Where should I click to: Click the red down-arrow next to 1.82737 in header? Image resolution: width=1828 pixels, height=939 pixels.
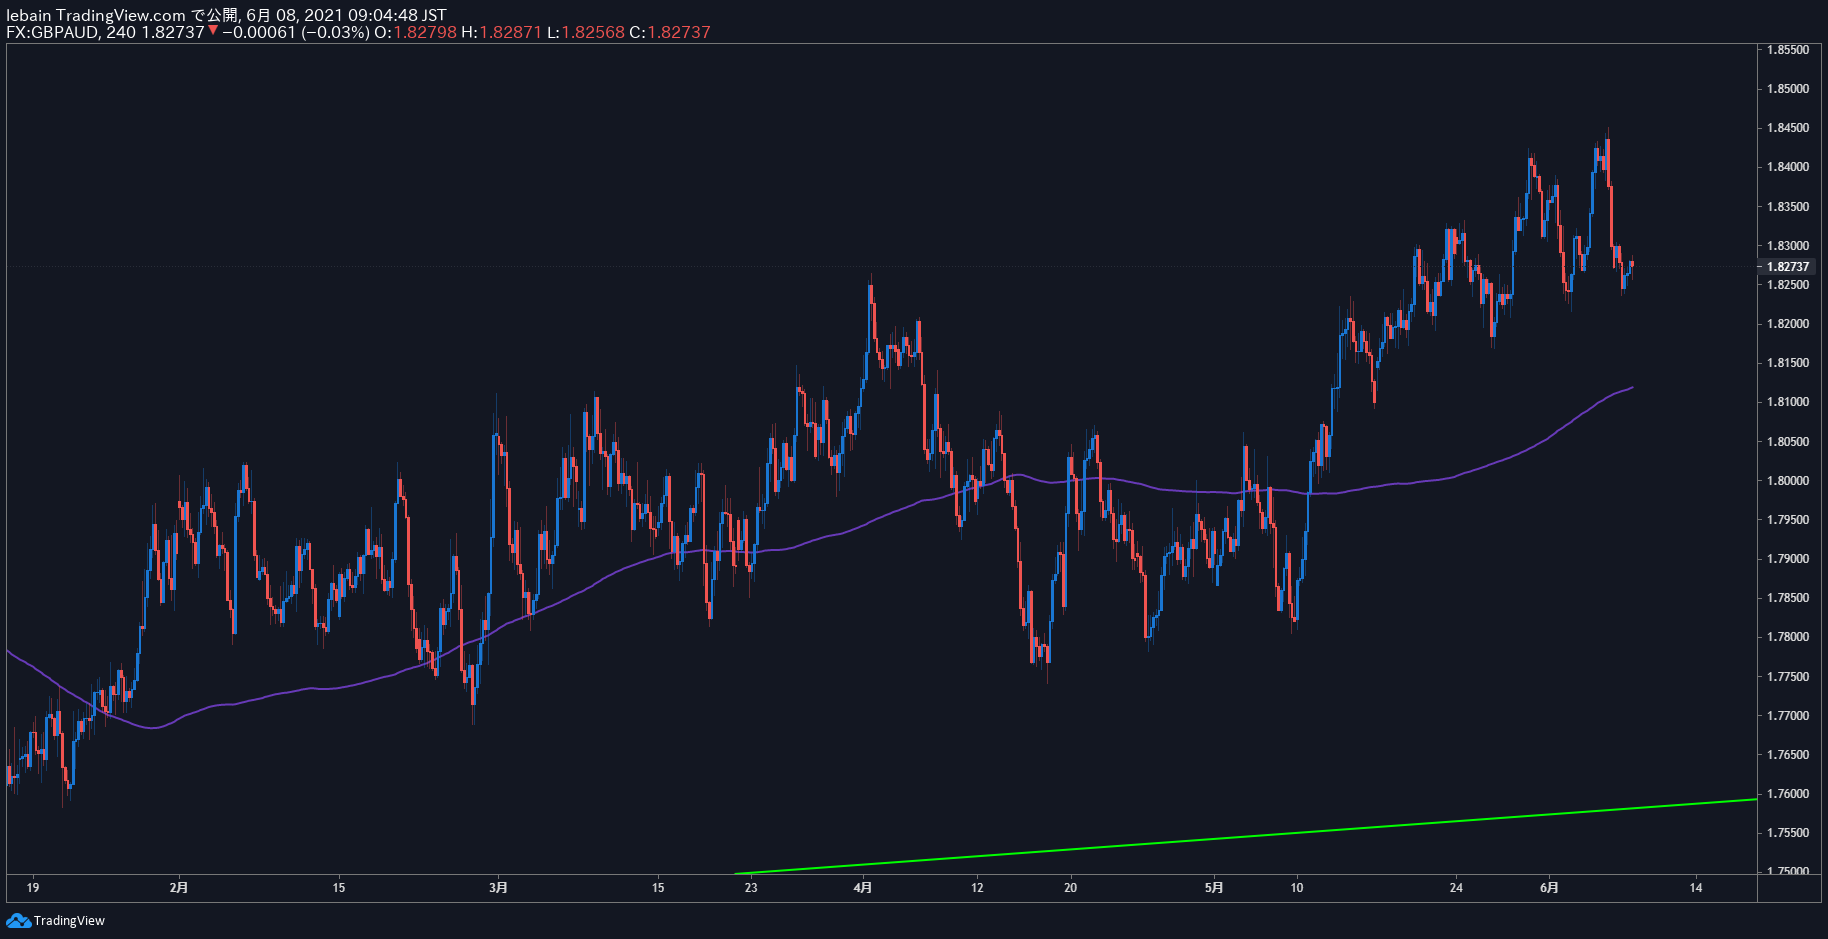[213, 31]
